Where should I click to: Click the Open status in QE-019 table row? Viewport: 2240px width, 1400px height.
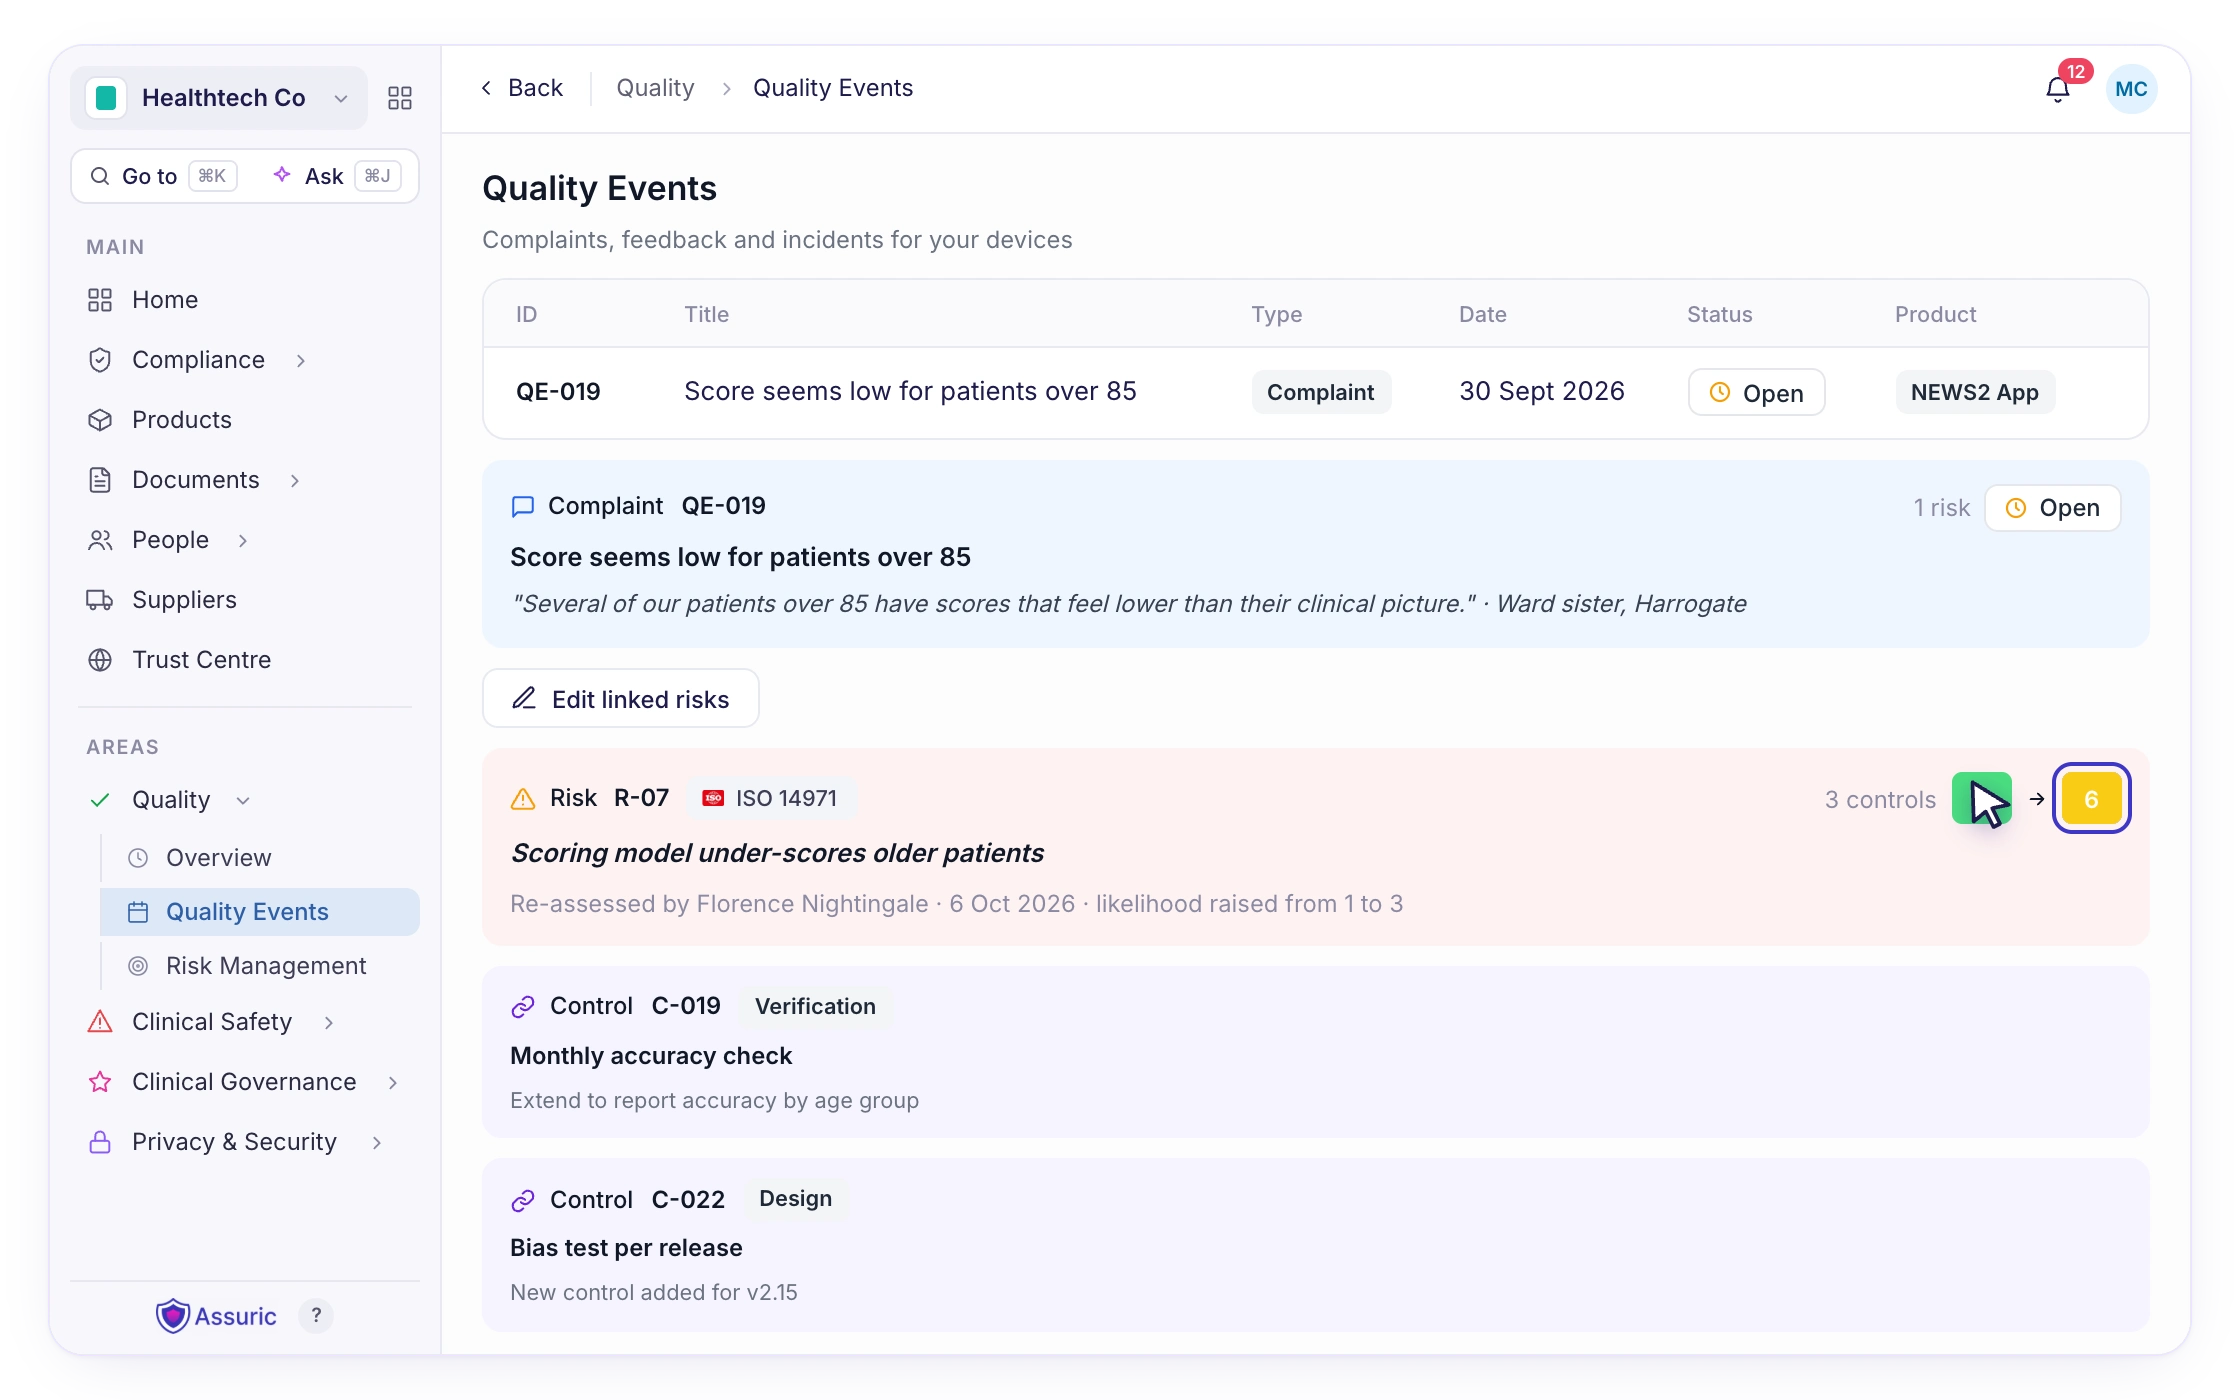[x=1757, y=392]
